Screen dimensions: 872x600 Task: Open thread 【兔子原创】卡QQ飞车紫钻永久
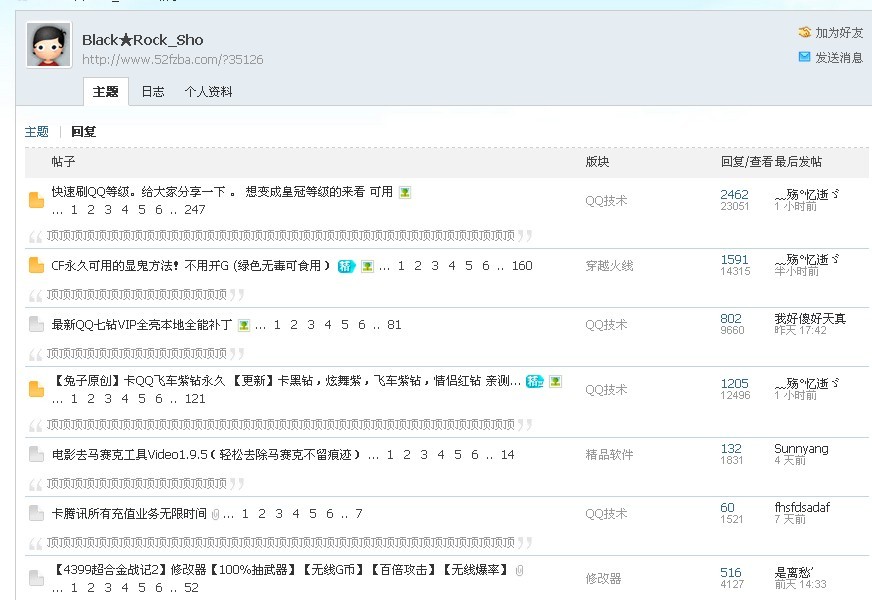coord(286,381)
